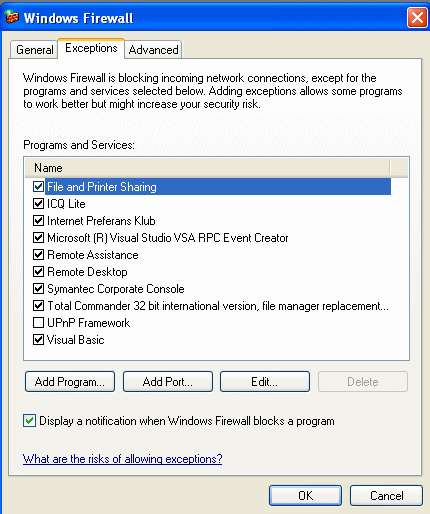Disable the Remote Desktop exception checkbox

38,271
